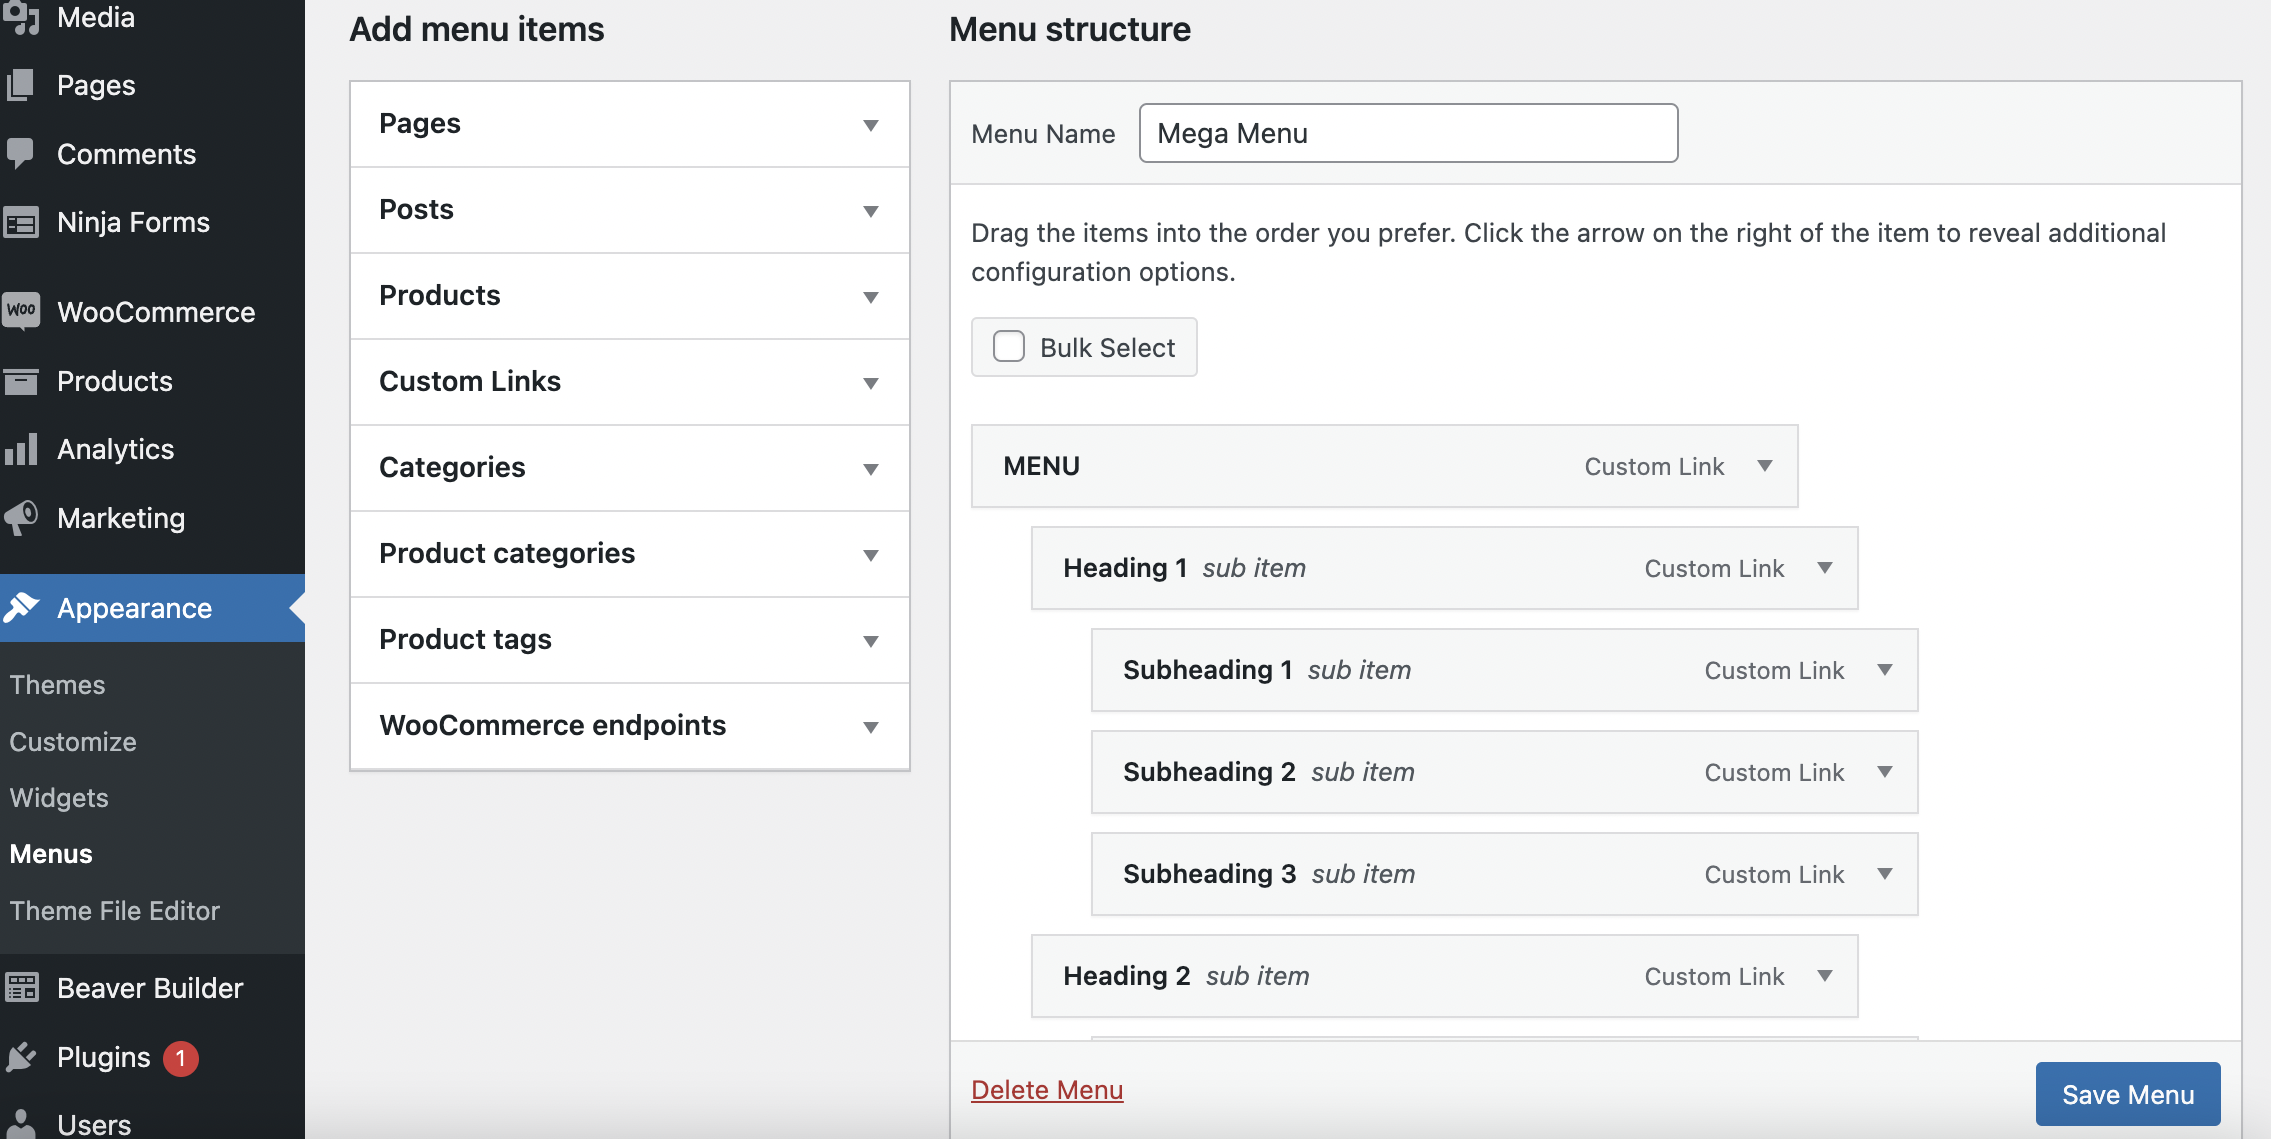Click the Menu Name input field
Screen dimensions: 2271x1139
tap(1408, 133)
